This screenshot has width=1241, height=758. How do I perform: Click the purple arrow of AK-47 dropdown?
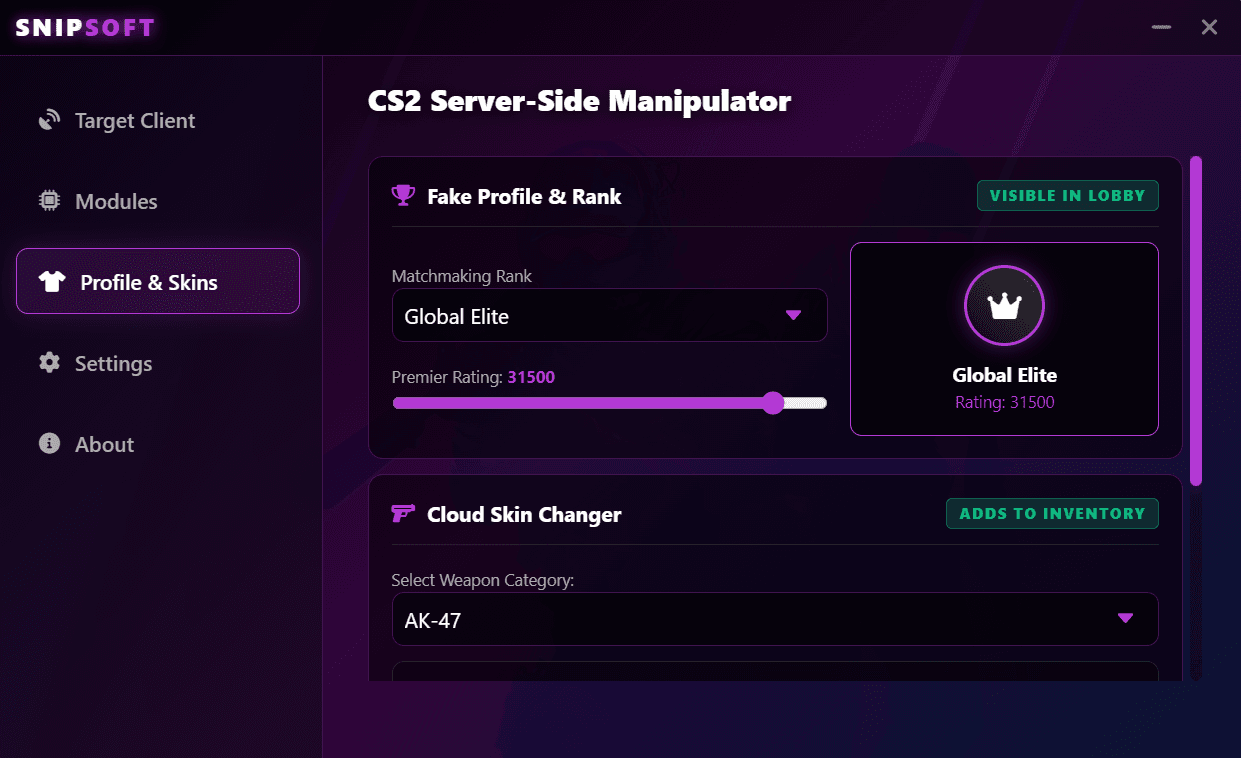click(1125, 618)
